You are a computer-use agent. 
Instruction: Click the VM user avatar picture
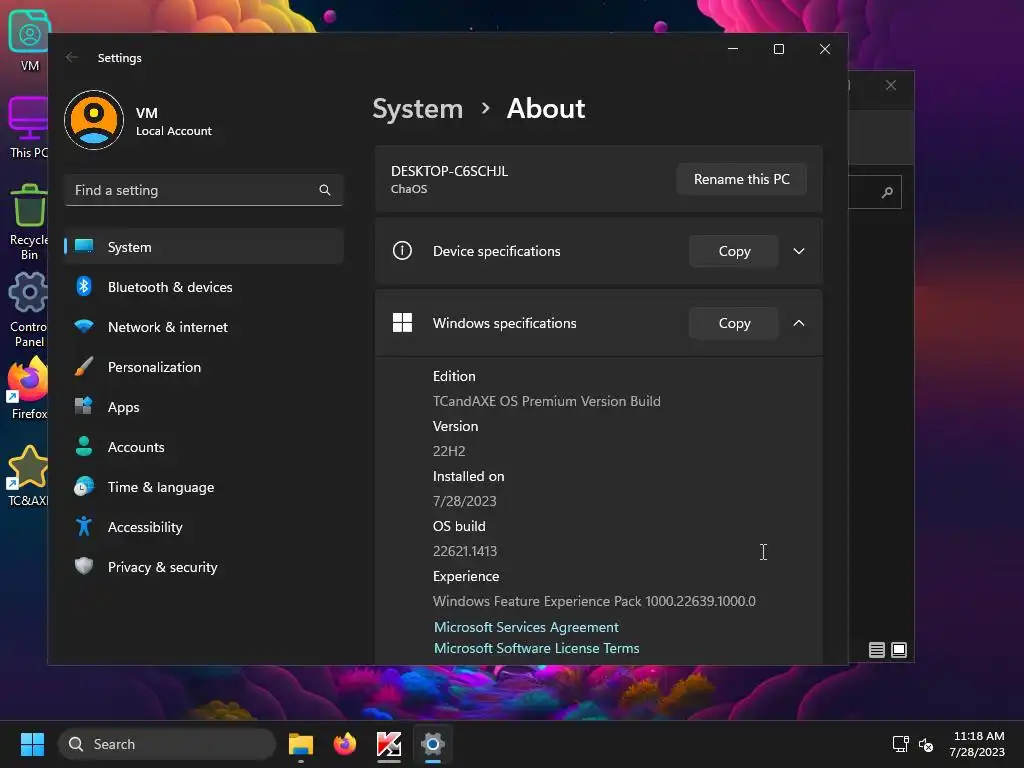pyautogui.click(x=94, y=120)
